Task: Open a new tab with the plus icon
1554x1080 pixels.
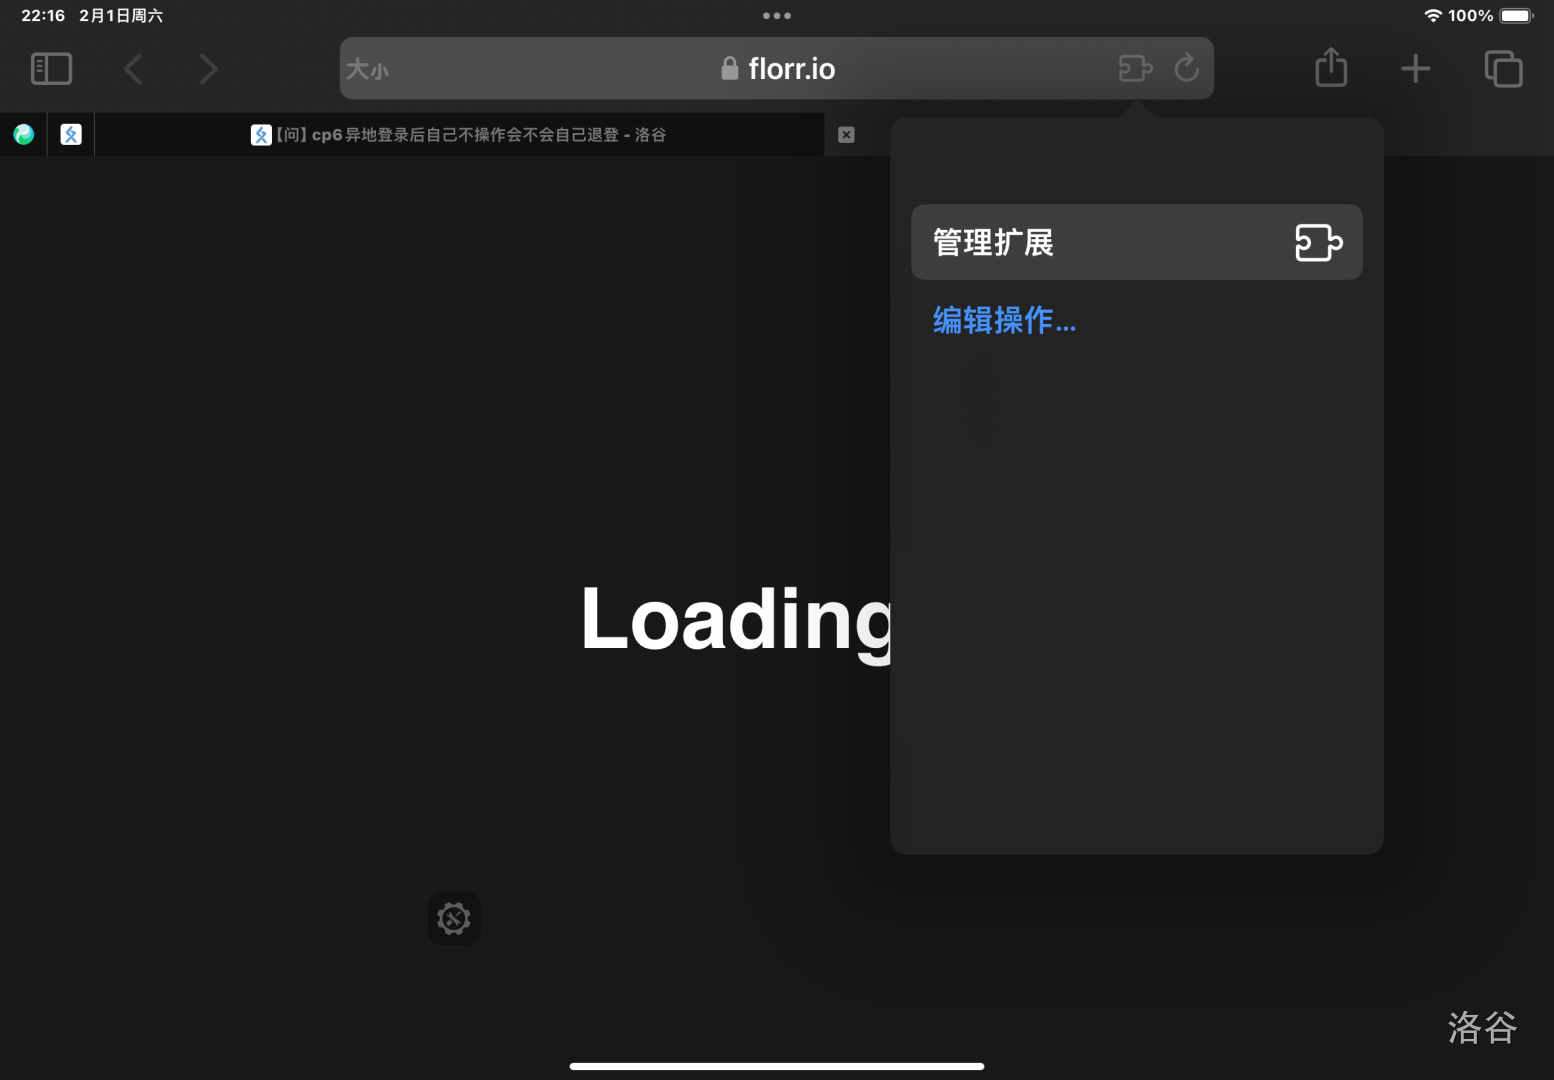Action: (x=1415, y=69)
